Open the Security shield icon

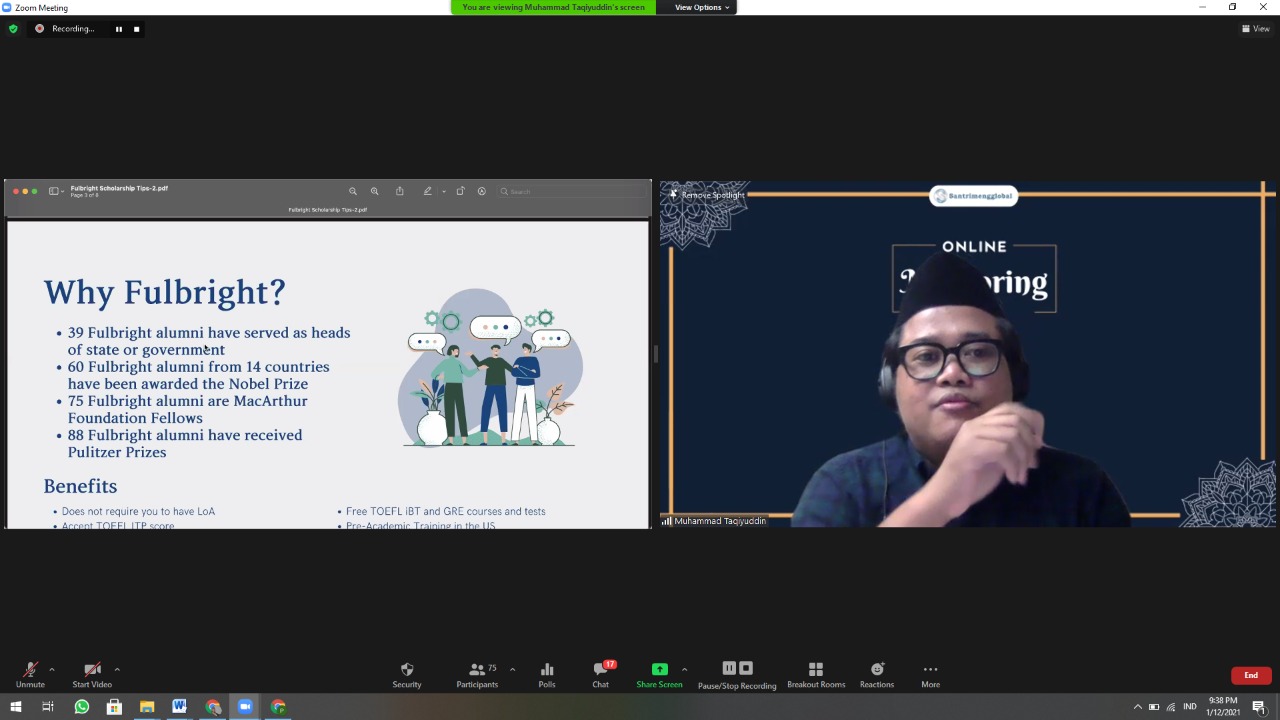point(406,670)
